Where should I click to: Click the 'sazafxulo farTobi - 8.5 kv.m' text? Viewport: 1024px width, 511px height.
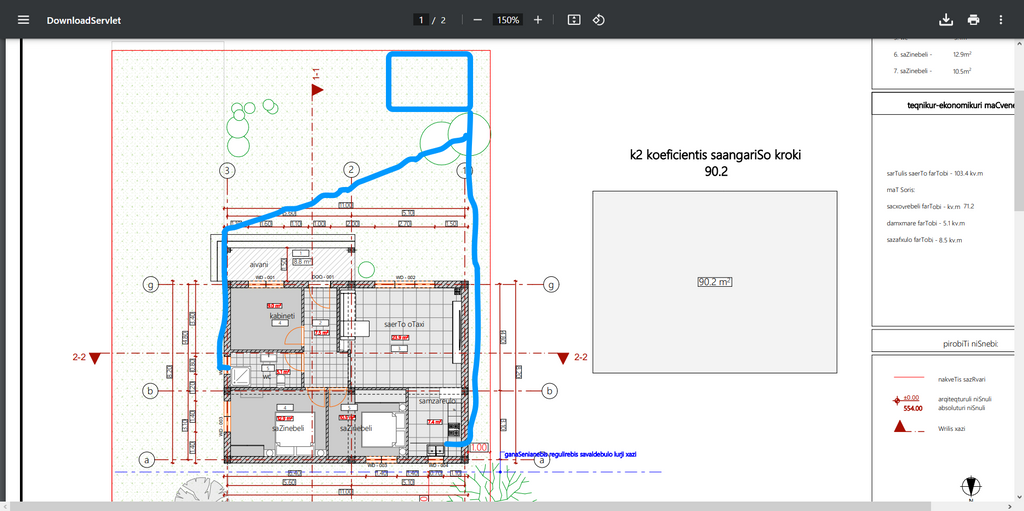coord(924,240)
